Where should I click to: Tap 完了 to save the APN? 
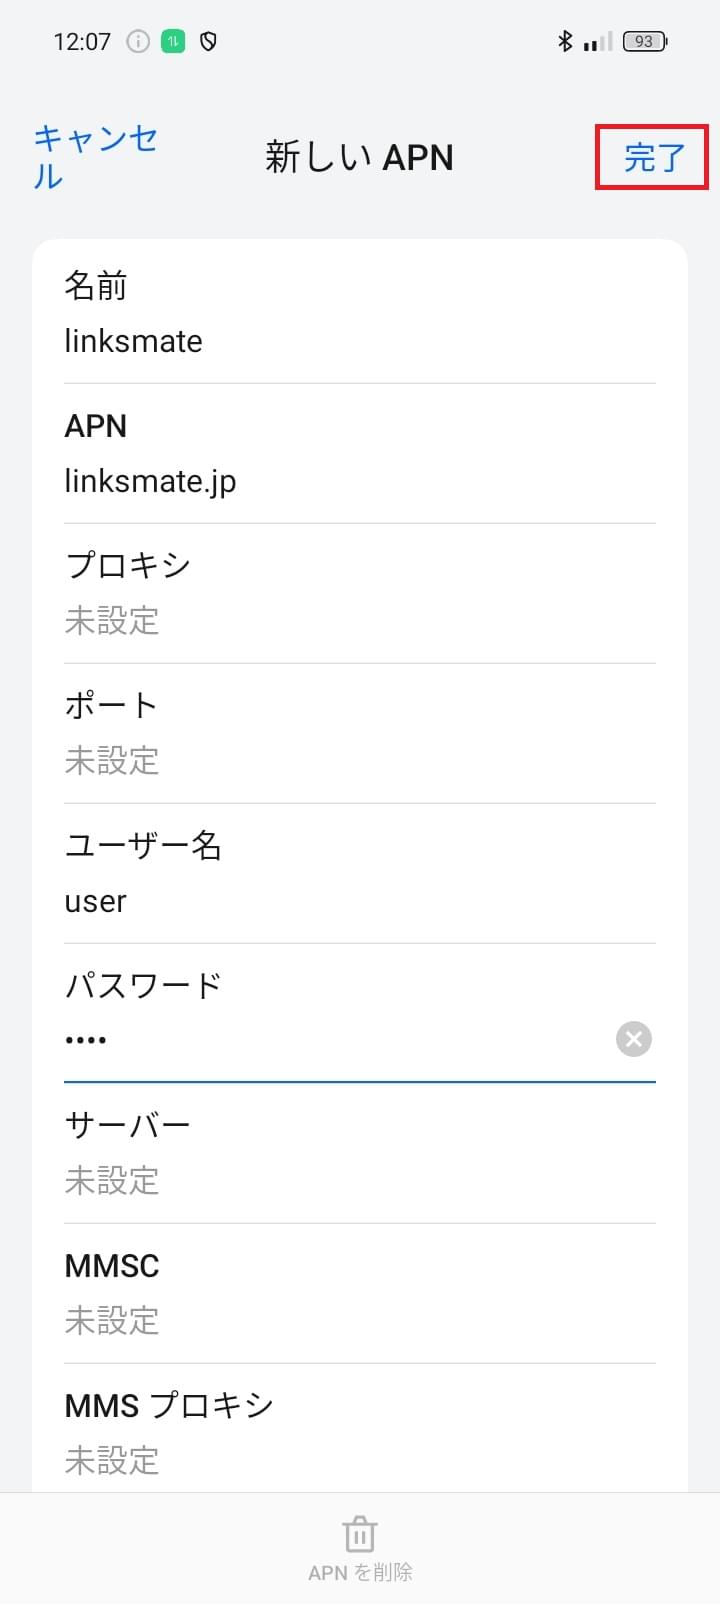(x=652, y=157)
